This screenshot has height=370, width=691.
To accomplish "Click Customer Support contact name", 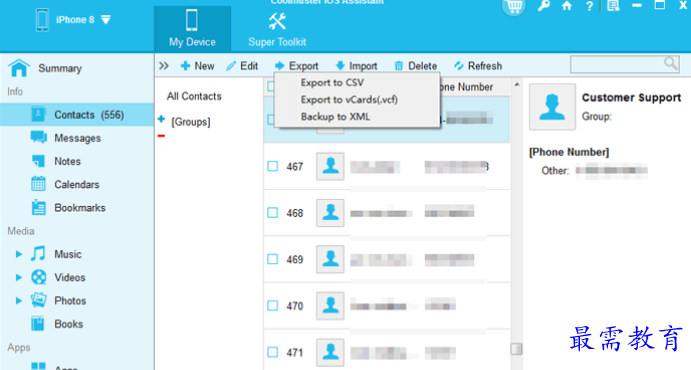I will (632, 98).
